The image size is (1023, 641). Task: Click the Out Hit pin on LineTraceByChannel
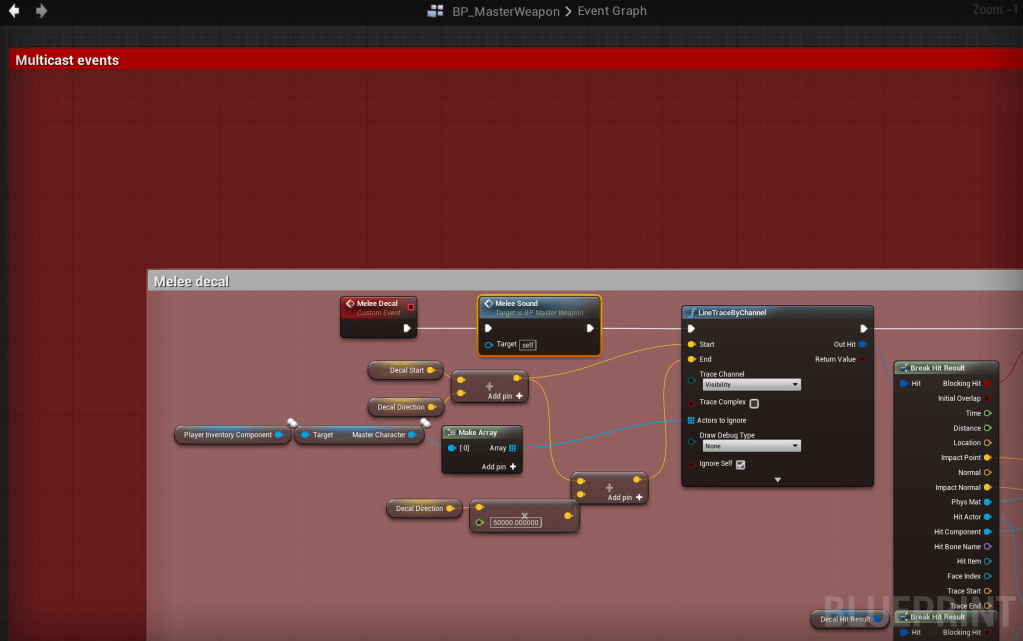[x=863, y=344]
